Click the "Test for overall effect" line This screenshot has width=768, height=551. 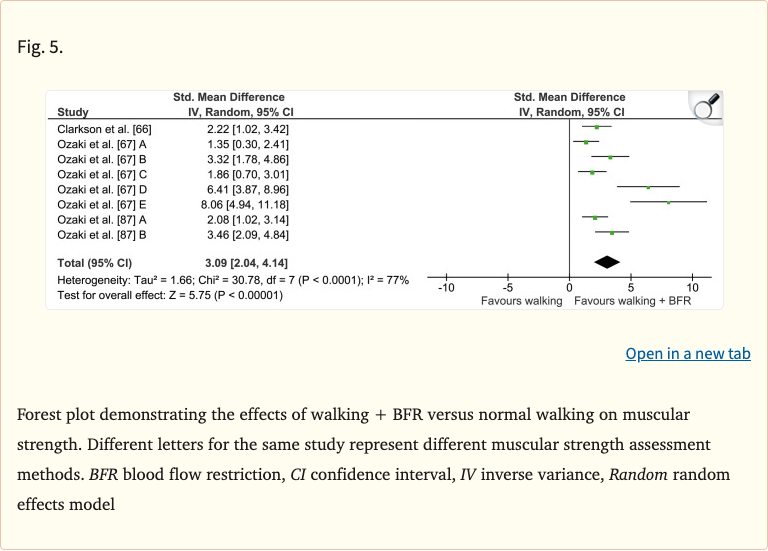(x=170, y=295)
